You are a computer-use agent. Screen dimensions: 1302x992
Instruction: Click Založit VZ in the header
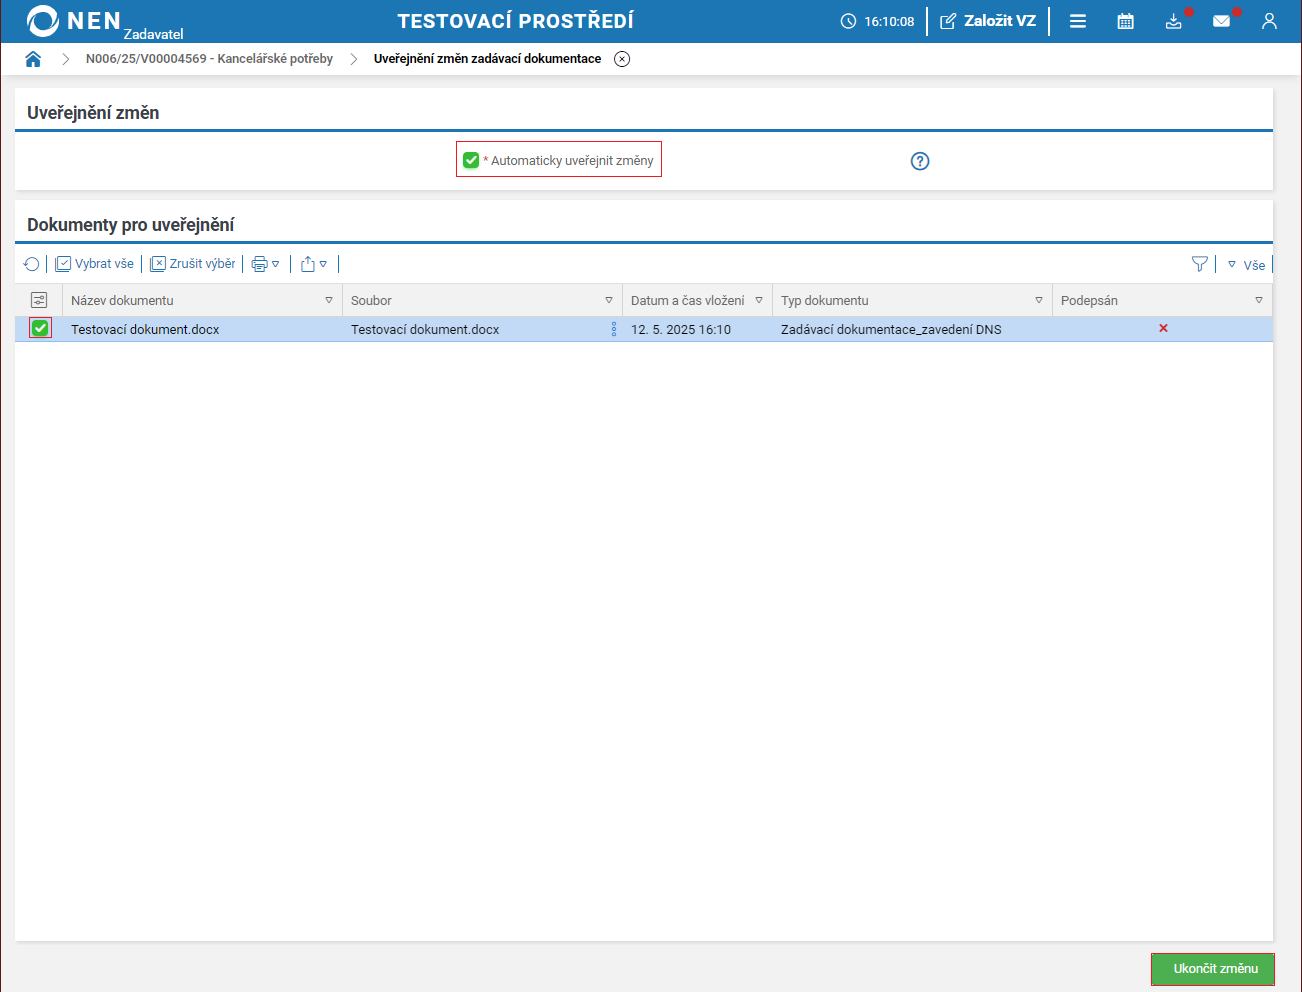(988, 21)
